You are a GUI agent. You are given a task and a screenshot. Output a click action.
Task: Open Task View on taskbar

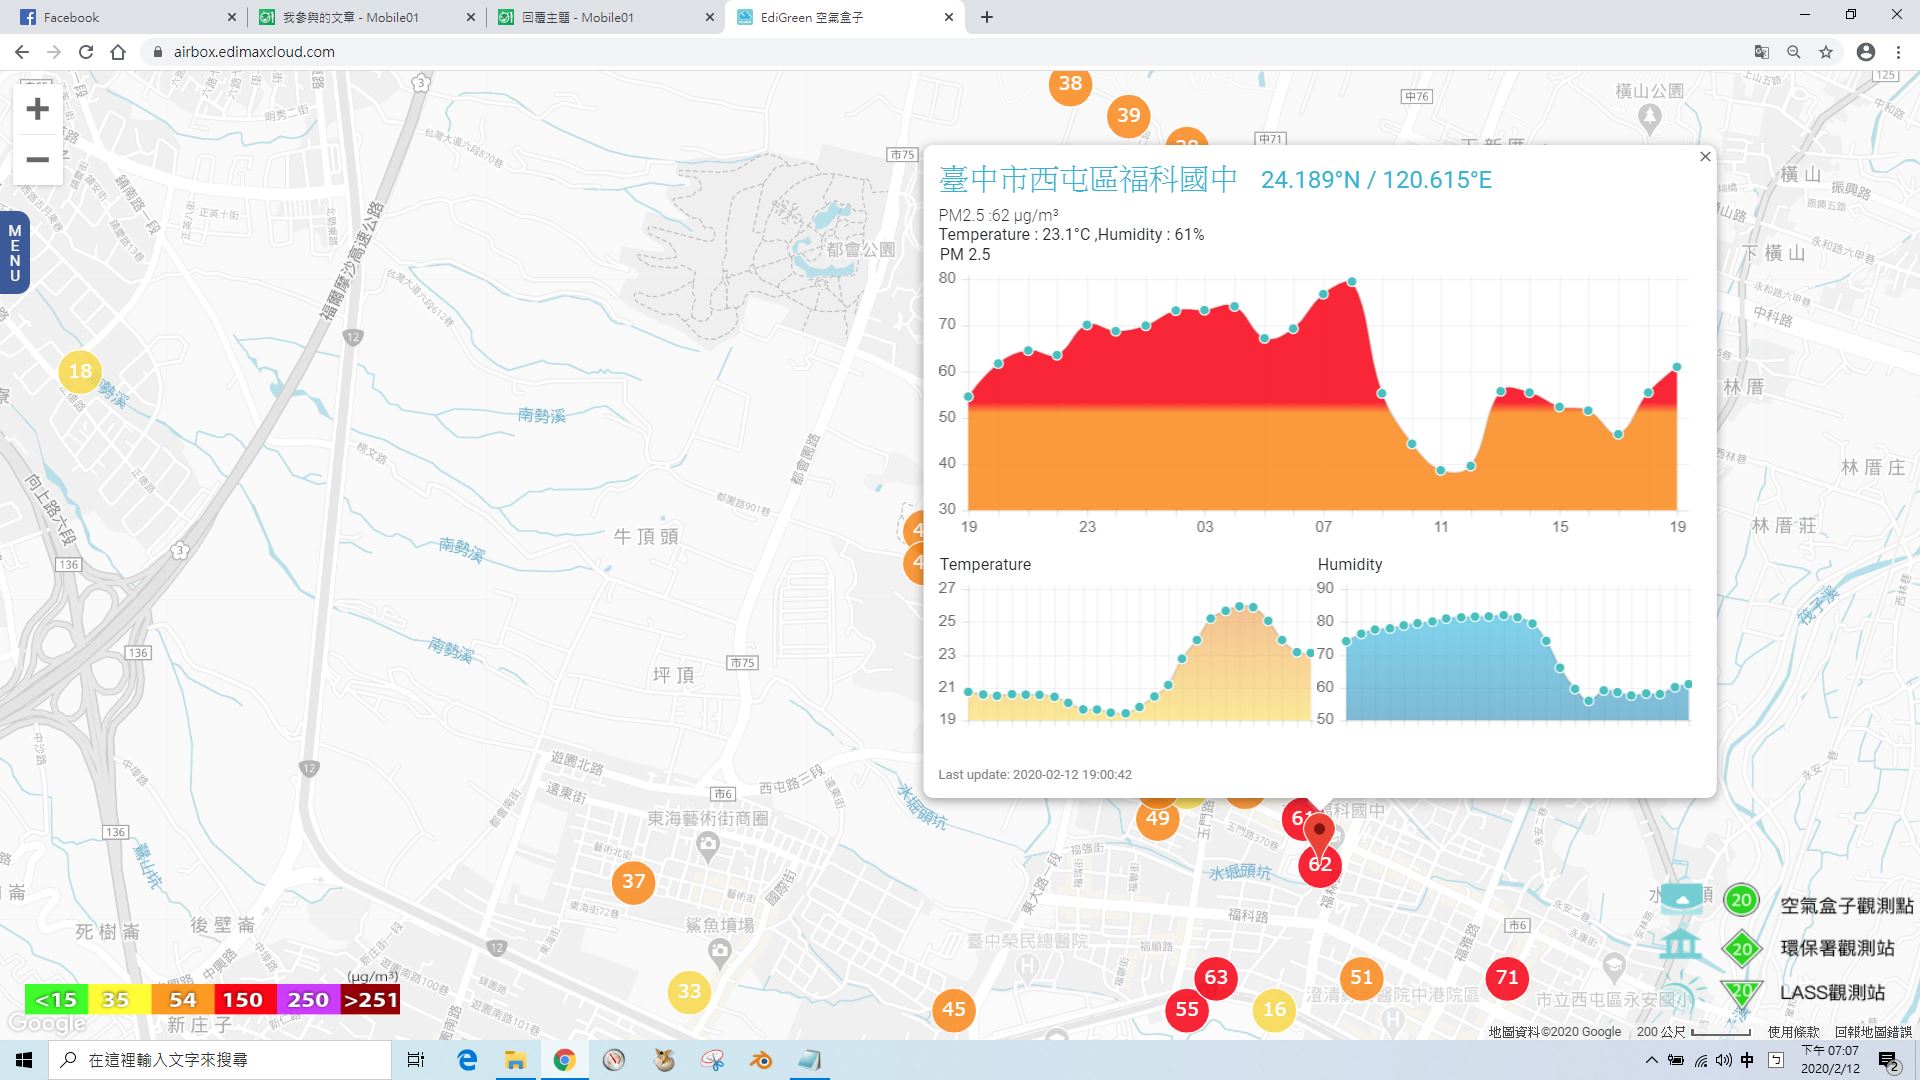click(416, 1060)
